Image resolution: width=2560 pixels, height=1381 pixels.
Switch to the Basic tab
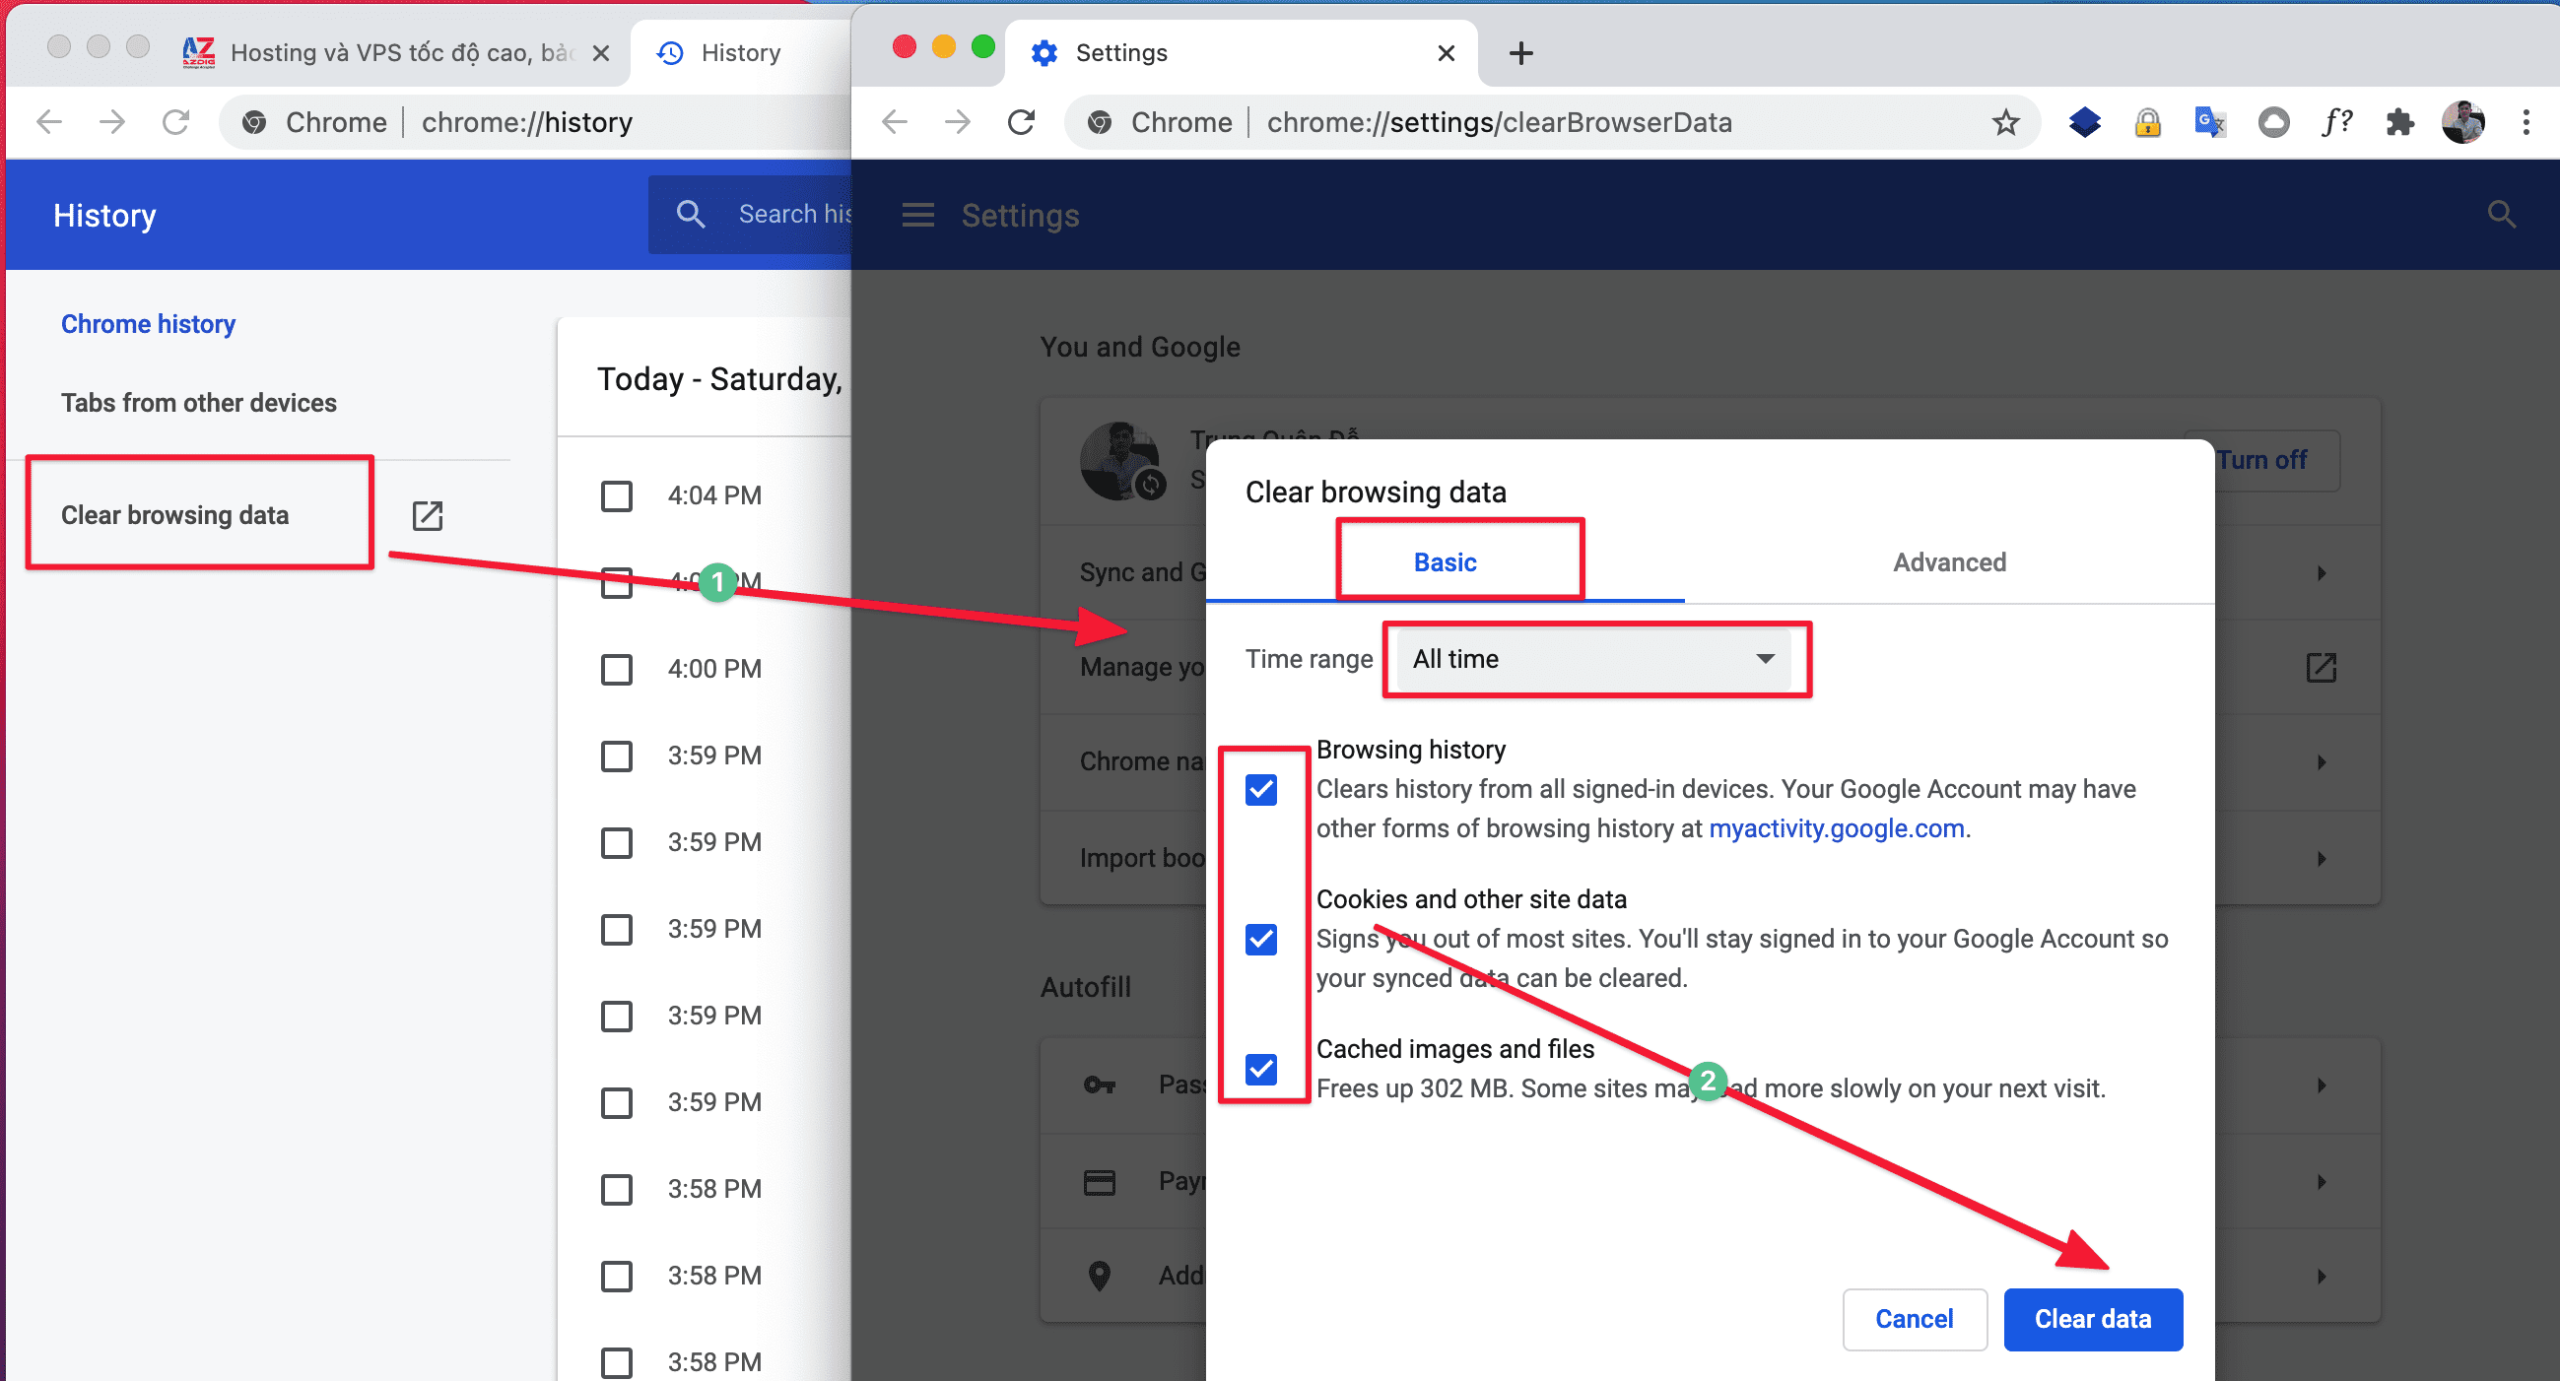pyautogui.click(x=1445, y=562)
